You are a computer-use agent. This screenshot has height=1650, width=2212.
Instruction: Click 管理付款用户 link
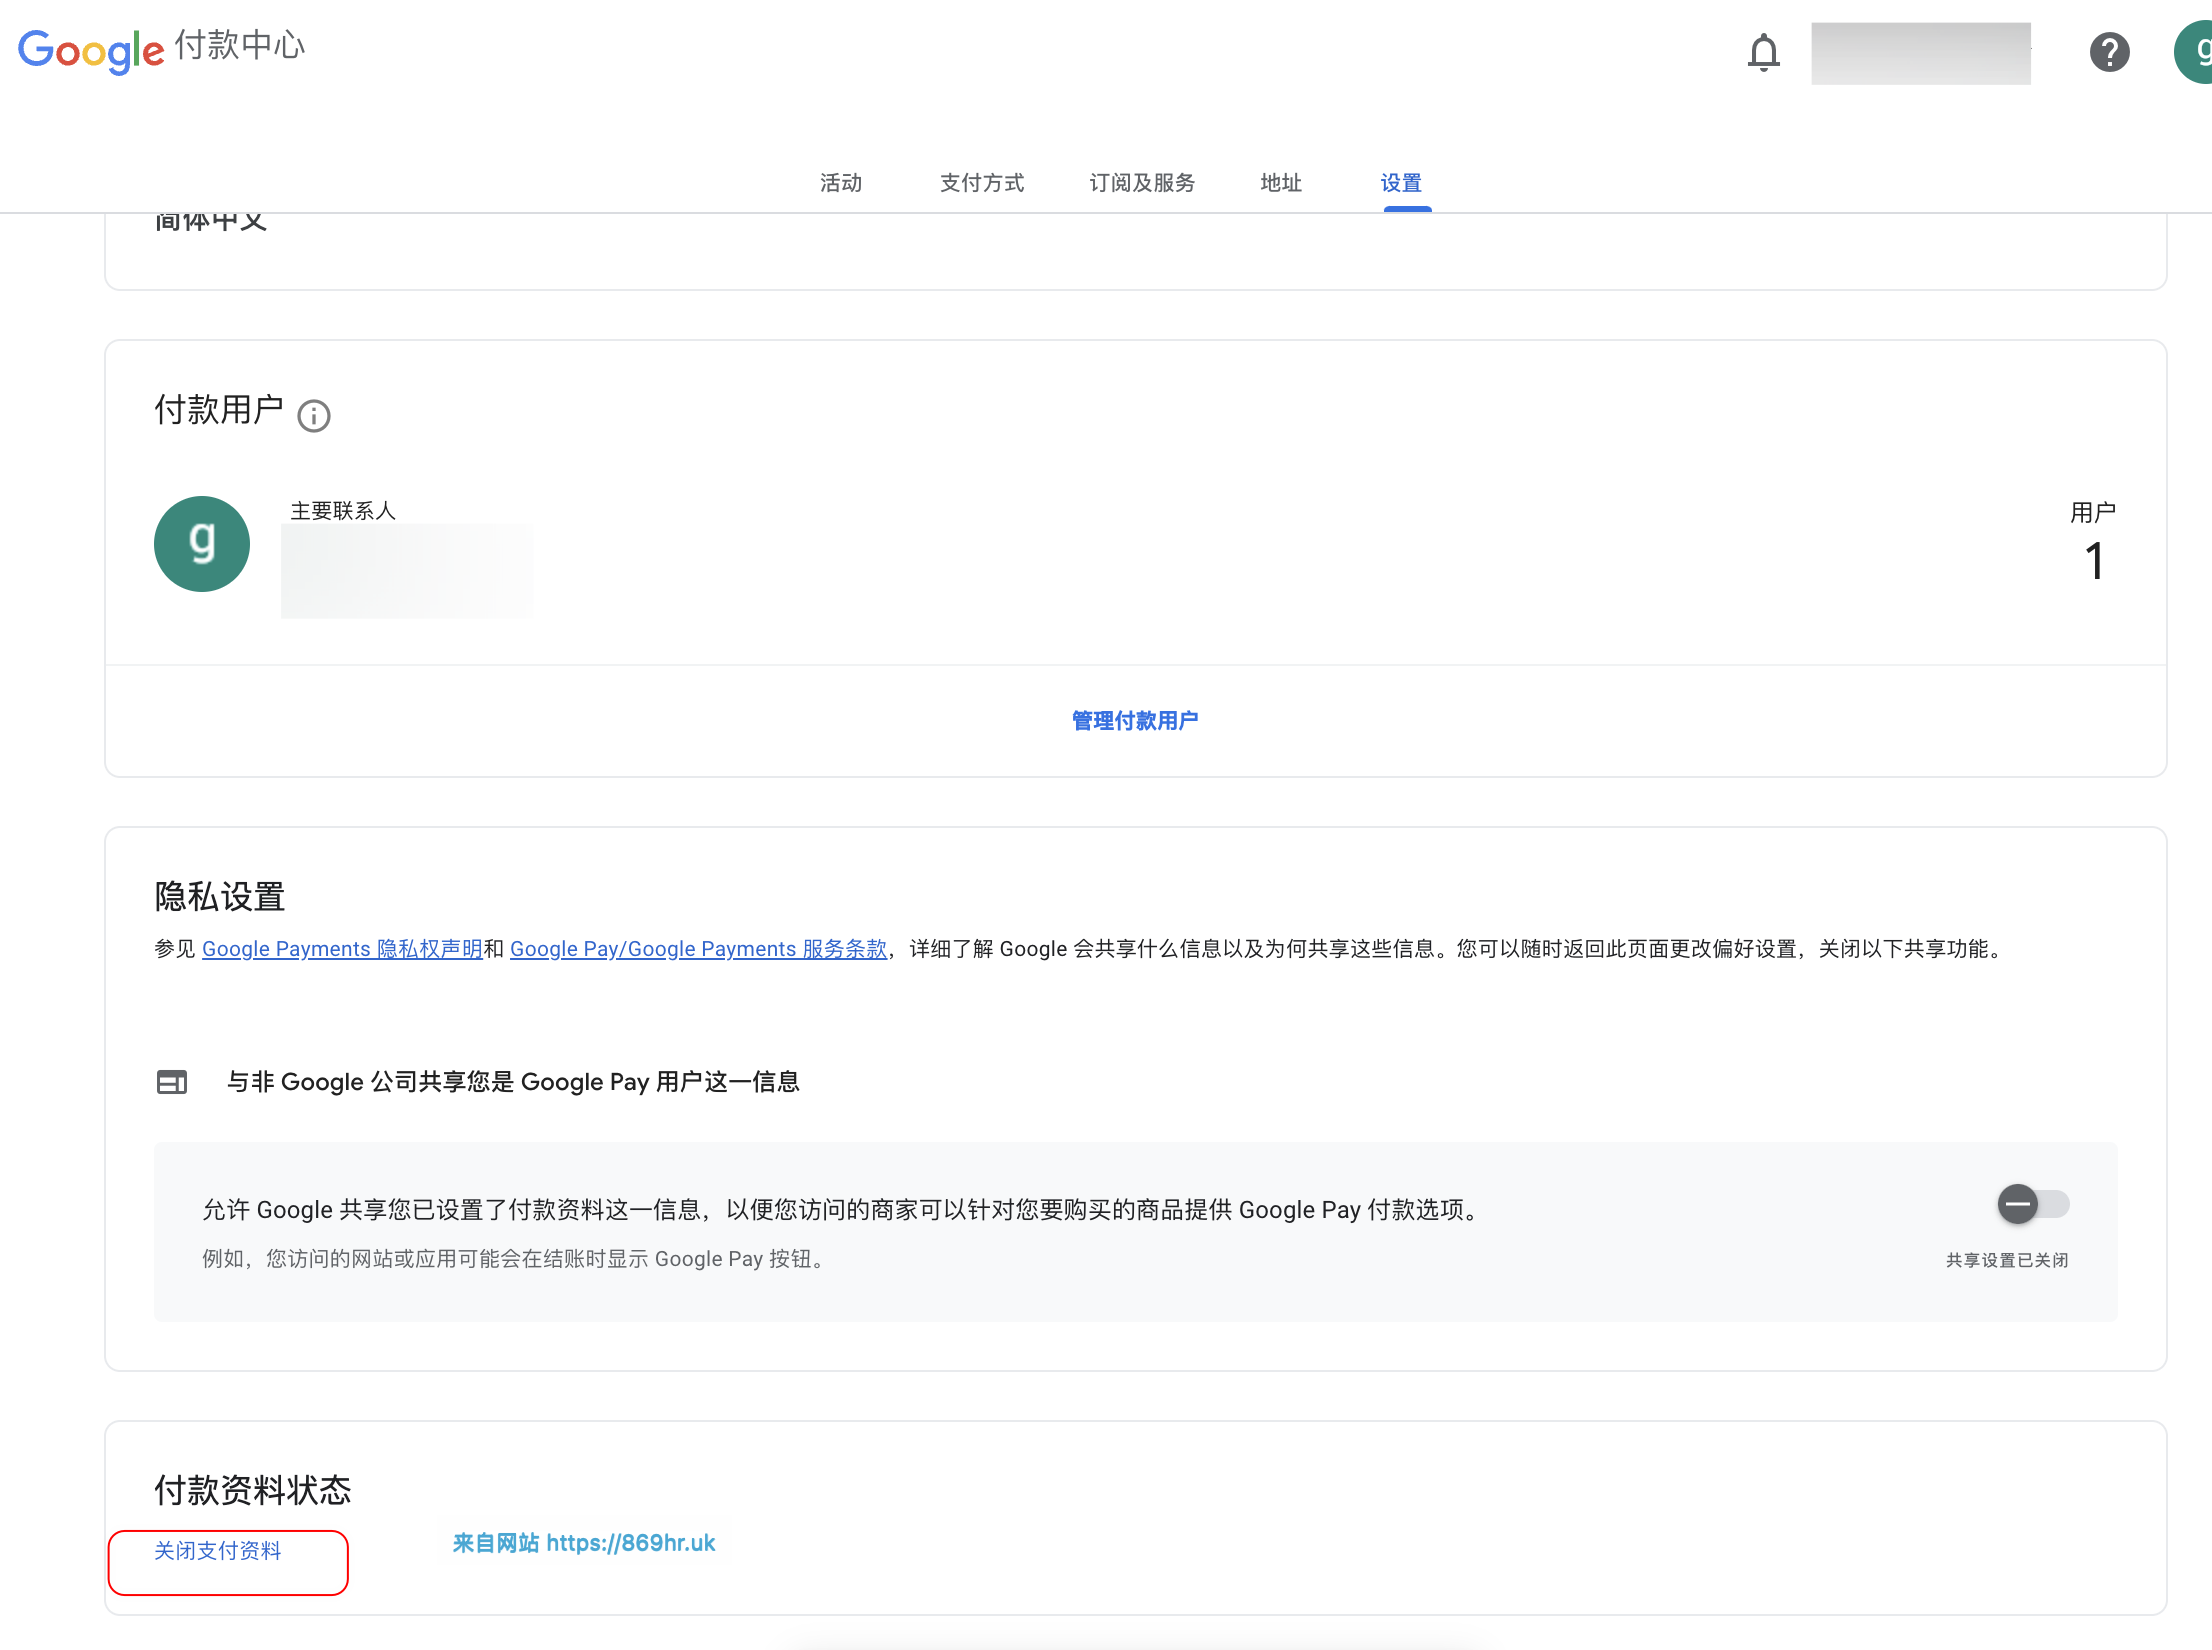tap(1135, 721)
